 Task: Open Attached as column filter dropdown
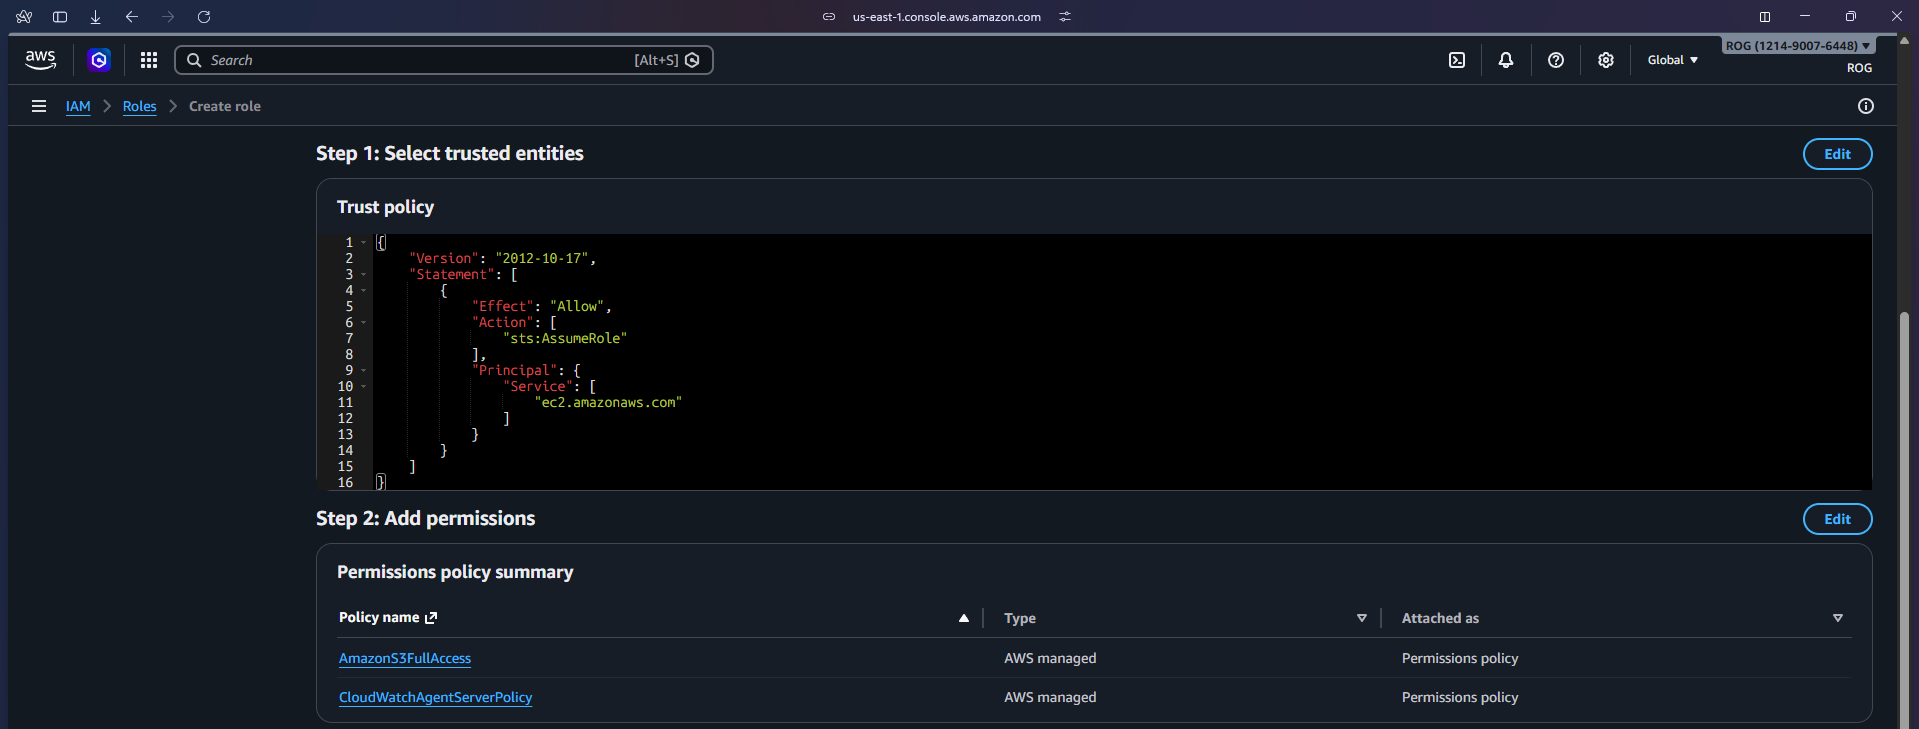pyautogui.click(x=1837, y=618)
